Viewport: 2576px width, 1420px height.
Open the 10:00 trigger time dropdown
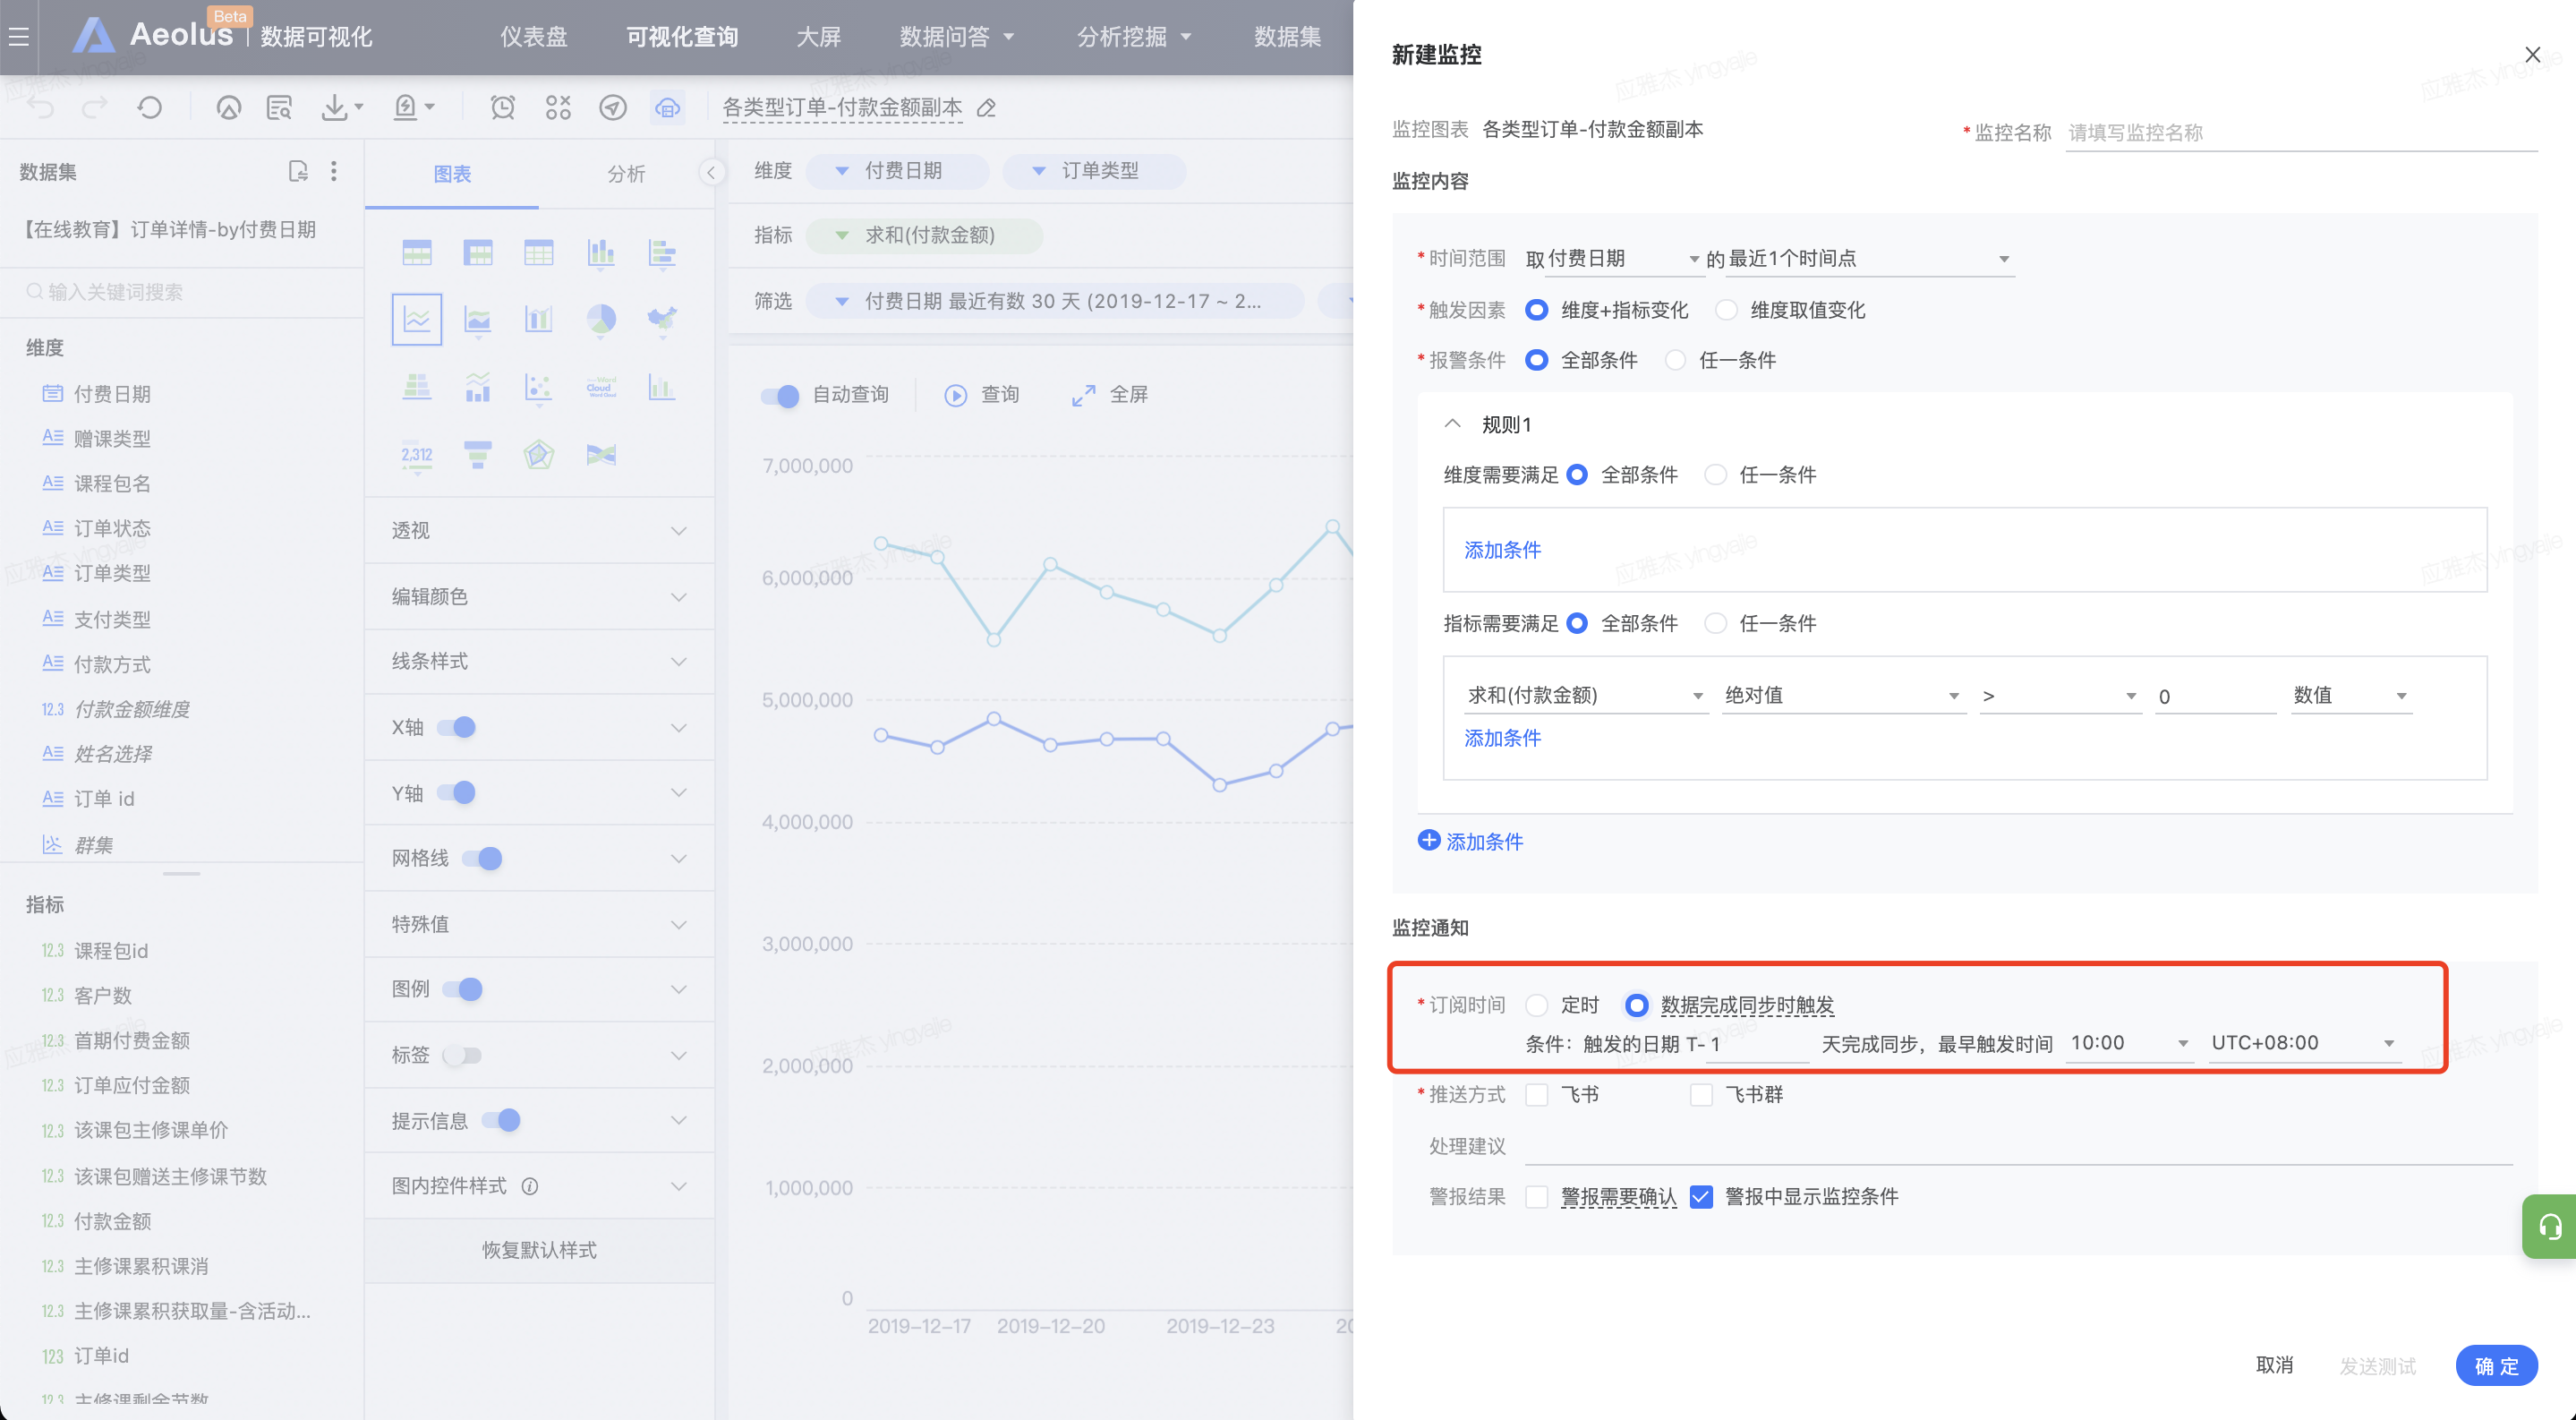click(x=2130, y=1043)
